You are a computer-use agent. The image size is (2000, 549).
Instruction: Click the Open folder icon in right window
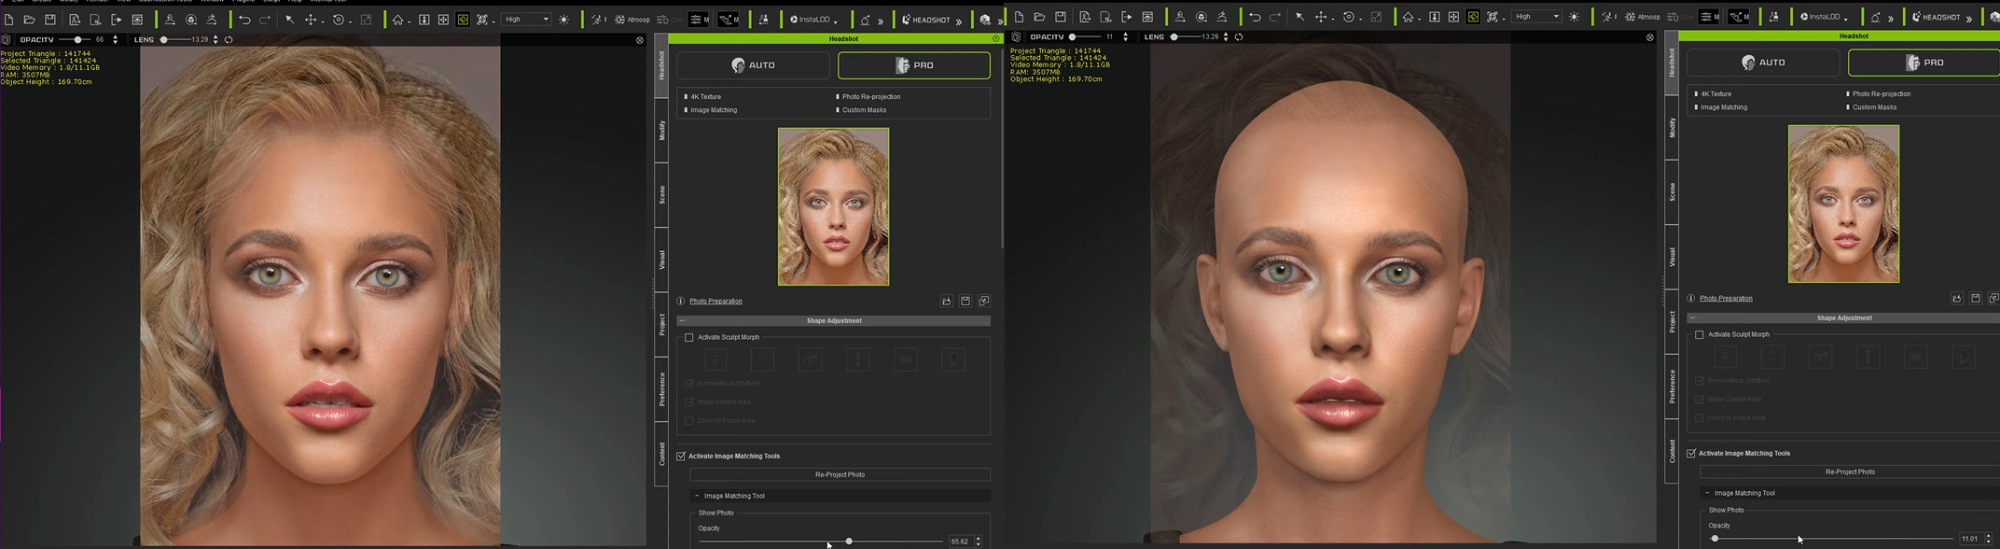click(x=1039, y=17)
